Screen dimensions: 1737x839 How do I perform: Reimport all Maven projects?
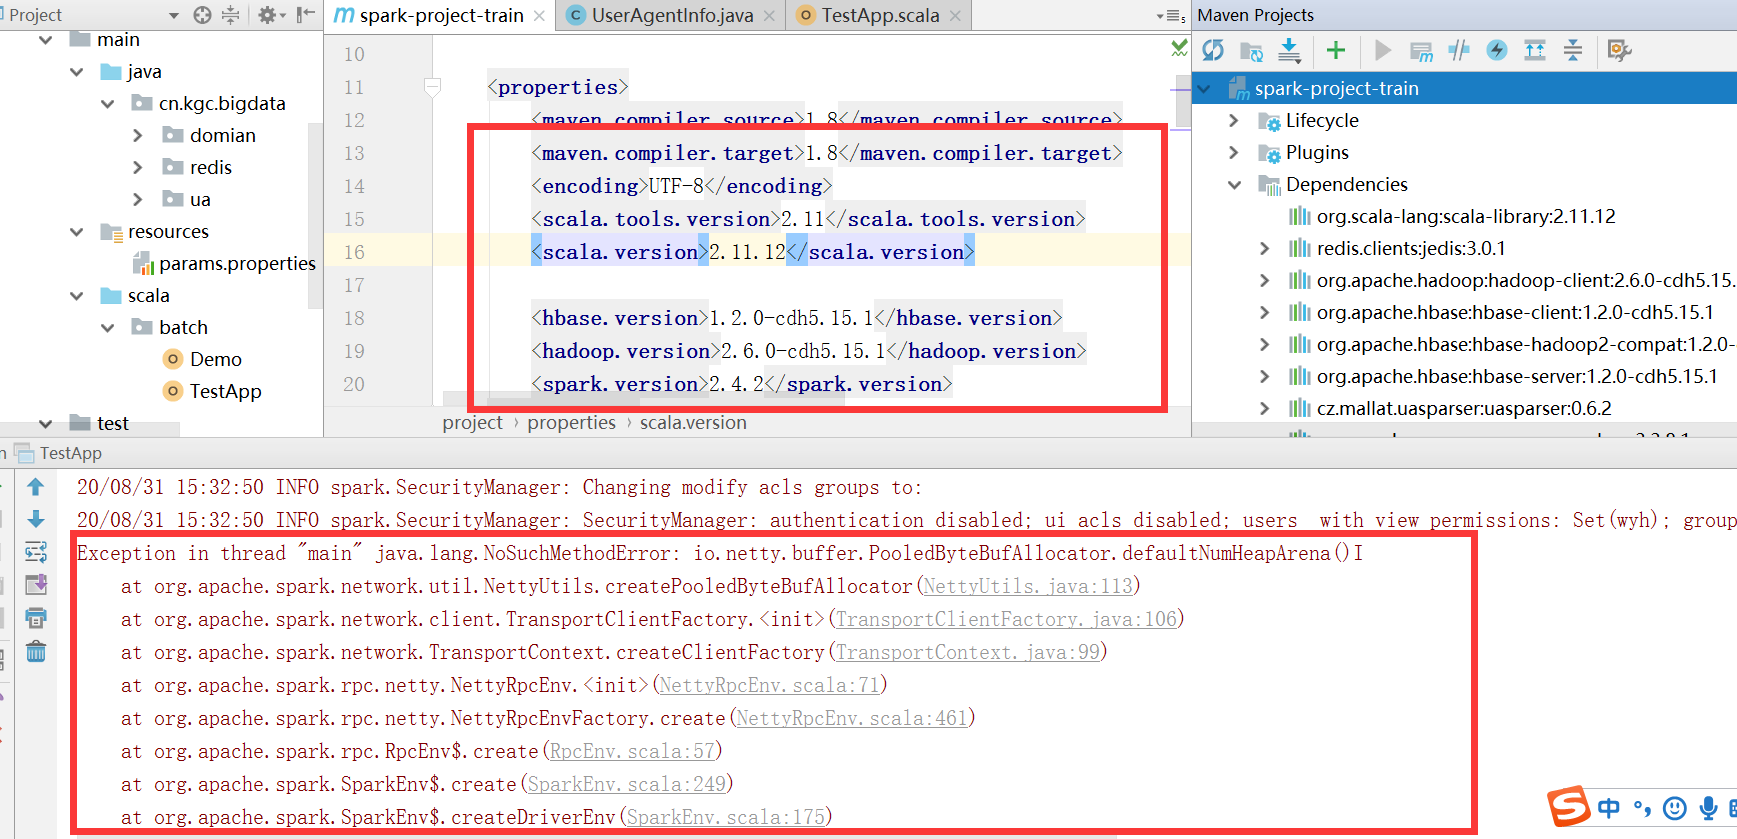1213,50
